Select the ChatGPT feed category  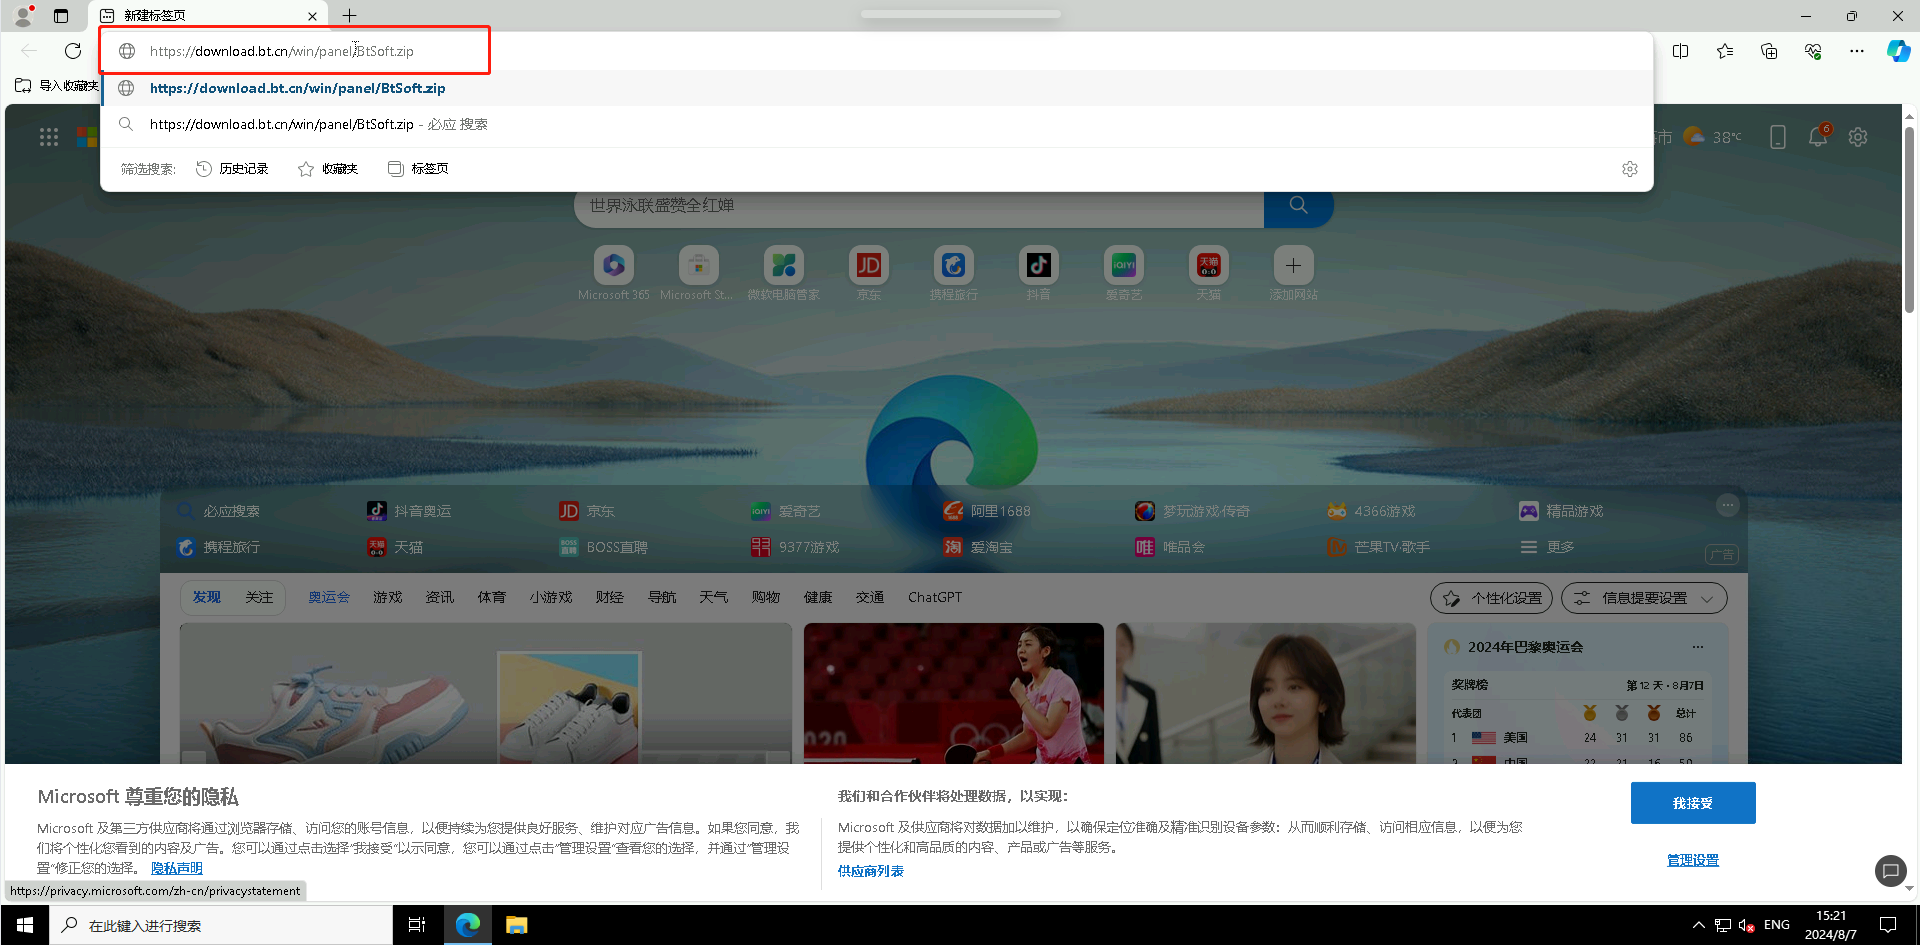[935, 597]
